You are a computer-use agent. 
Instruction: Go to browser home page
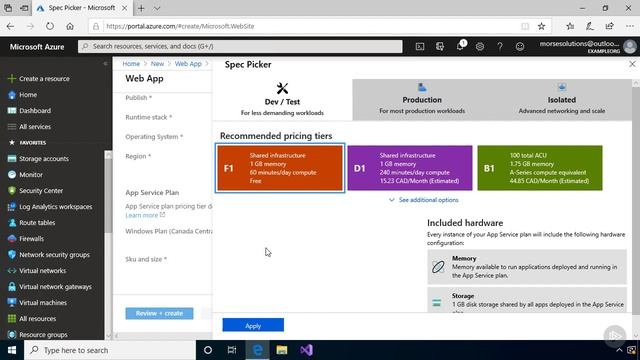point(70,26)
